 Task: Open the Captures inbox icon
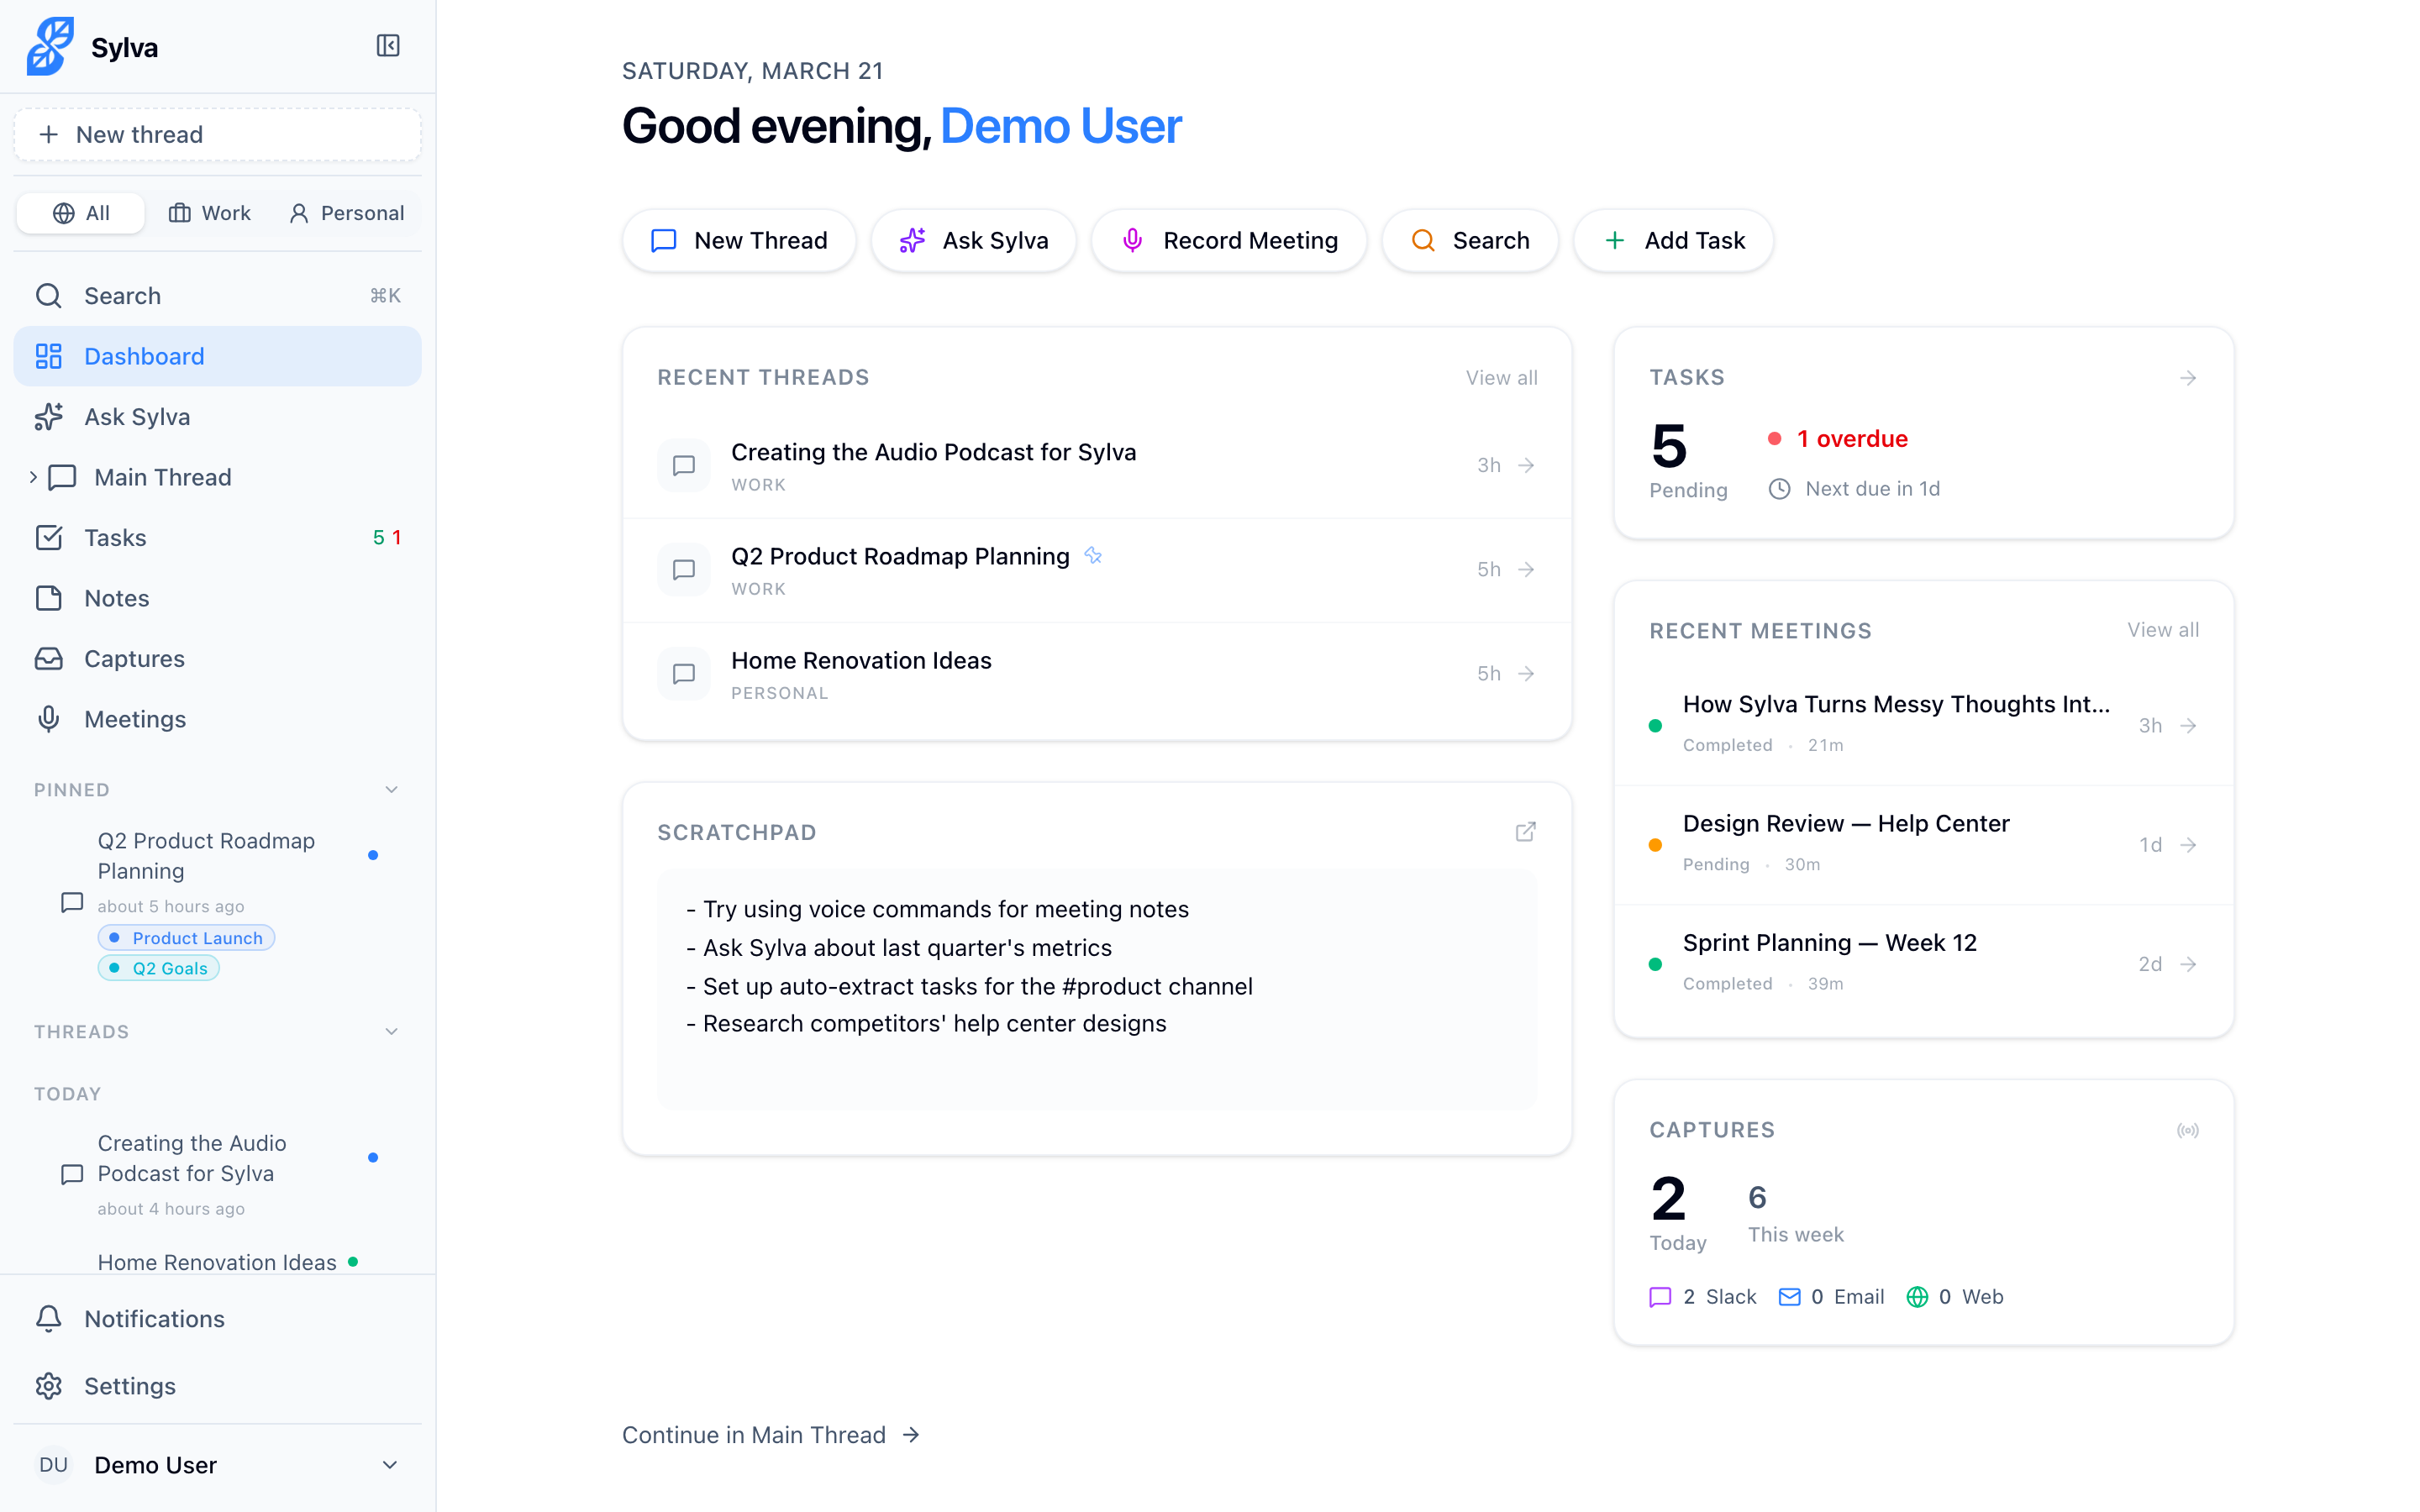49,659
